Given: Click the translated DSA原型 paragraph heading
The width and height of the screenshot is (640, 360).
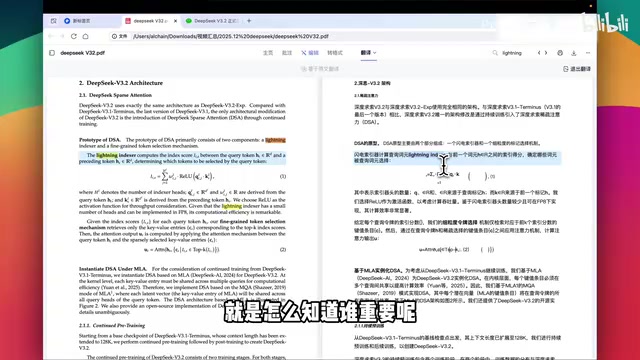Looking at the screenshot, I should (x=366, y=143).
